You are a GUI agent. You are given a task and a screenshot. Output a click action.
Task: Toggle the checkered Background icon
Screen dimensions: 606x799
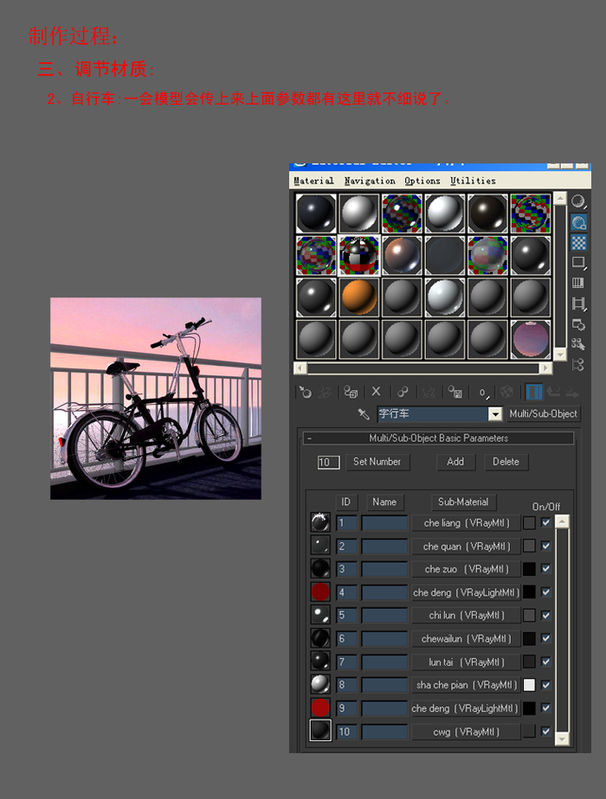pyautogui.click(x=578, y=243)
